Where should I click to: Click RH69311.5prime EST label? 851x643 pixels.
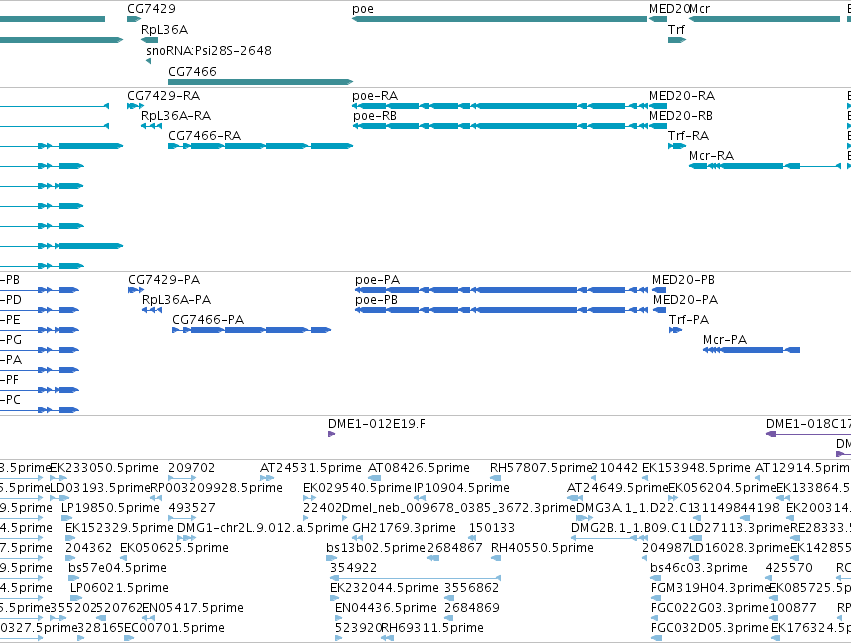pos(433,628)
